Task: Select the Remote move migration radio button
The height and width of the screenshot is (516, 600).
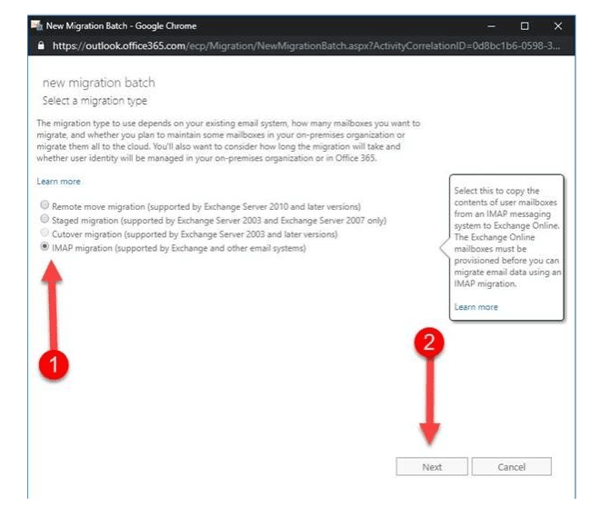Action: pyautogui.click(x=45, y=205)
